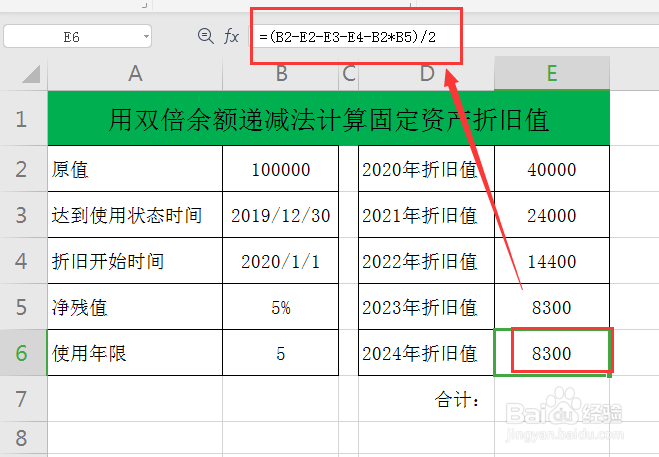The width and height of the screenshot is (659, 457).
Task: Select row 8 header
Action: (x=24, y=438)
